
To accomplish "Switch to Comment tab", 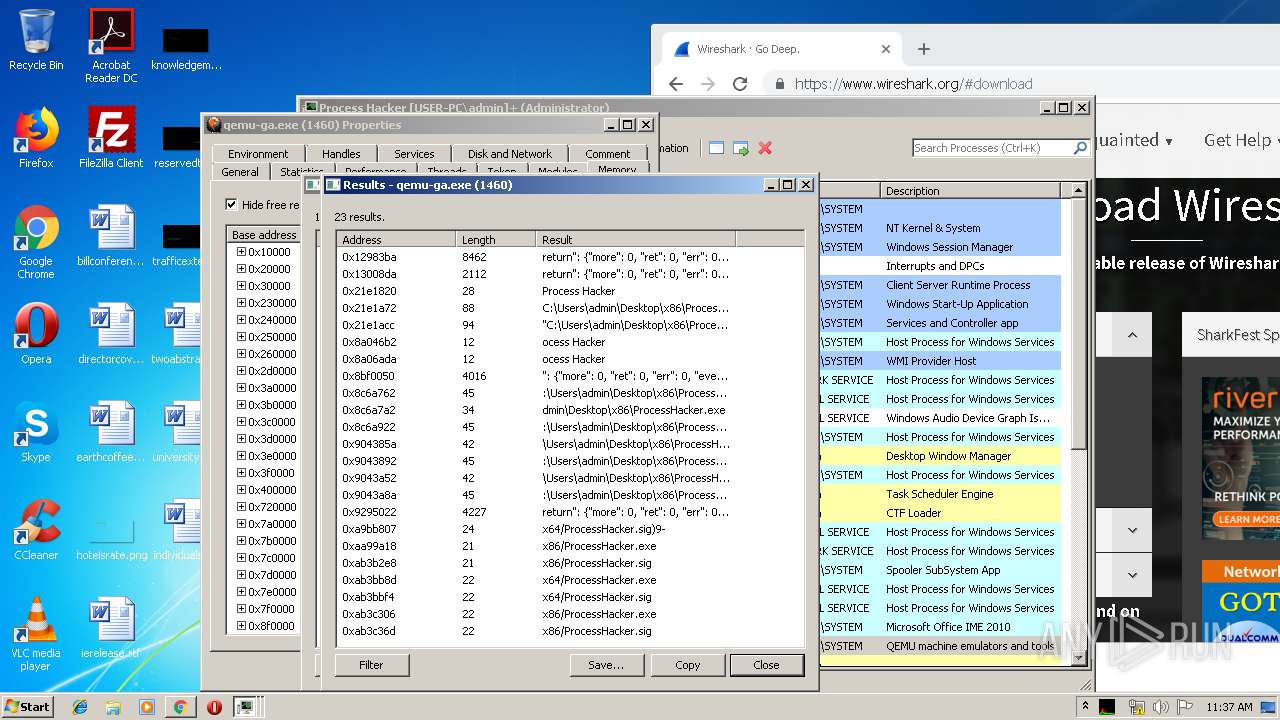I will [x=608, y=154].
